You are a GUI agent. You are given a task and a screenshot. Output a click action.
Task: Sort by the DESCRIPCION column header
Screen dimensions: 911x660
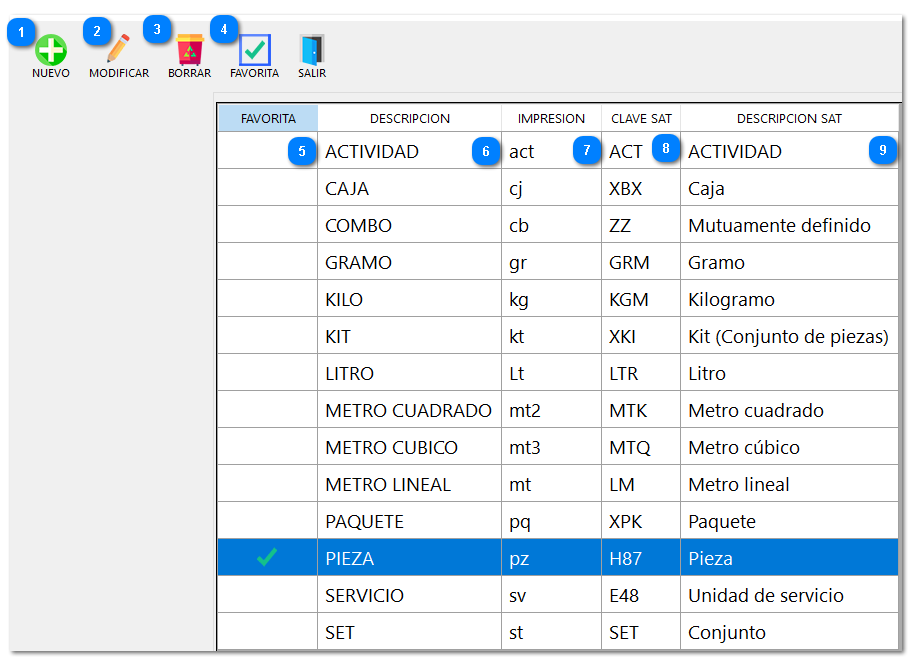coord(409,118)
